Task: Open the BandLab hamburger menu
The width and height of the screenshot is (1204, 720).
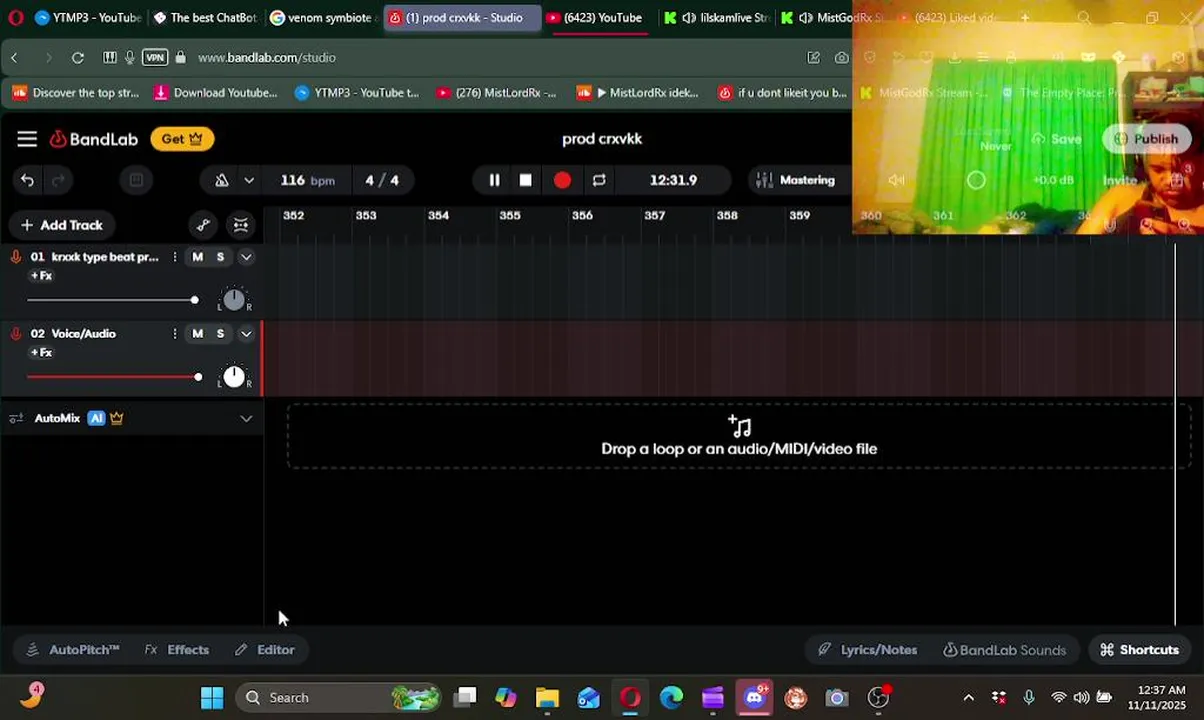Action: (27, 139)
